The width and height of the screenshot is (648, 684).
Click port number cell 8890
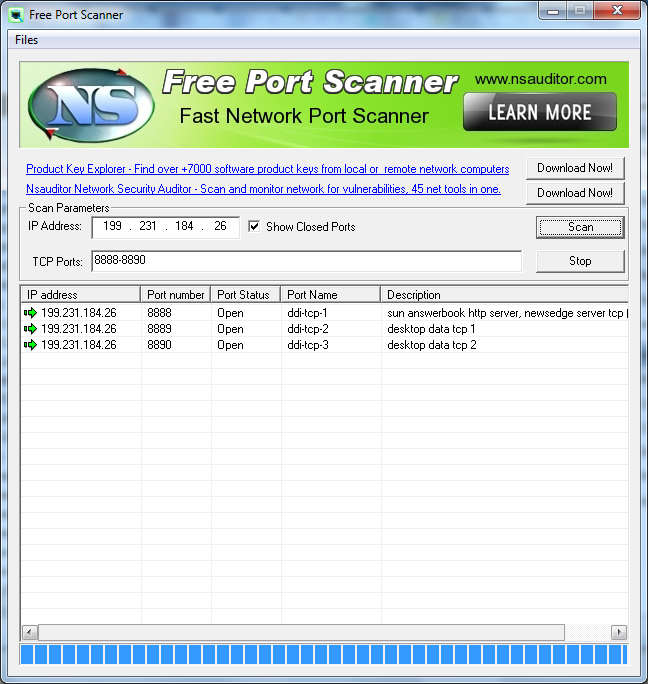point(159,345)
